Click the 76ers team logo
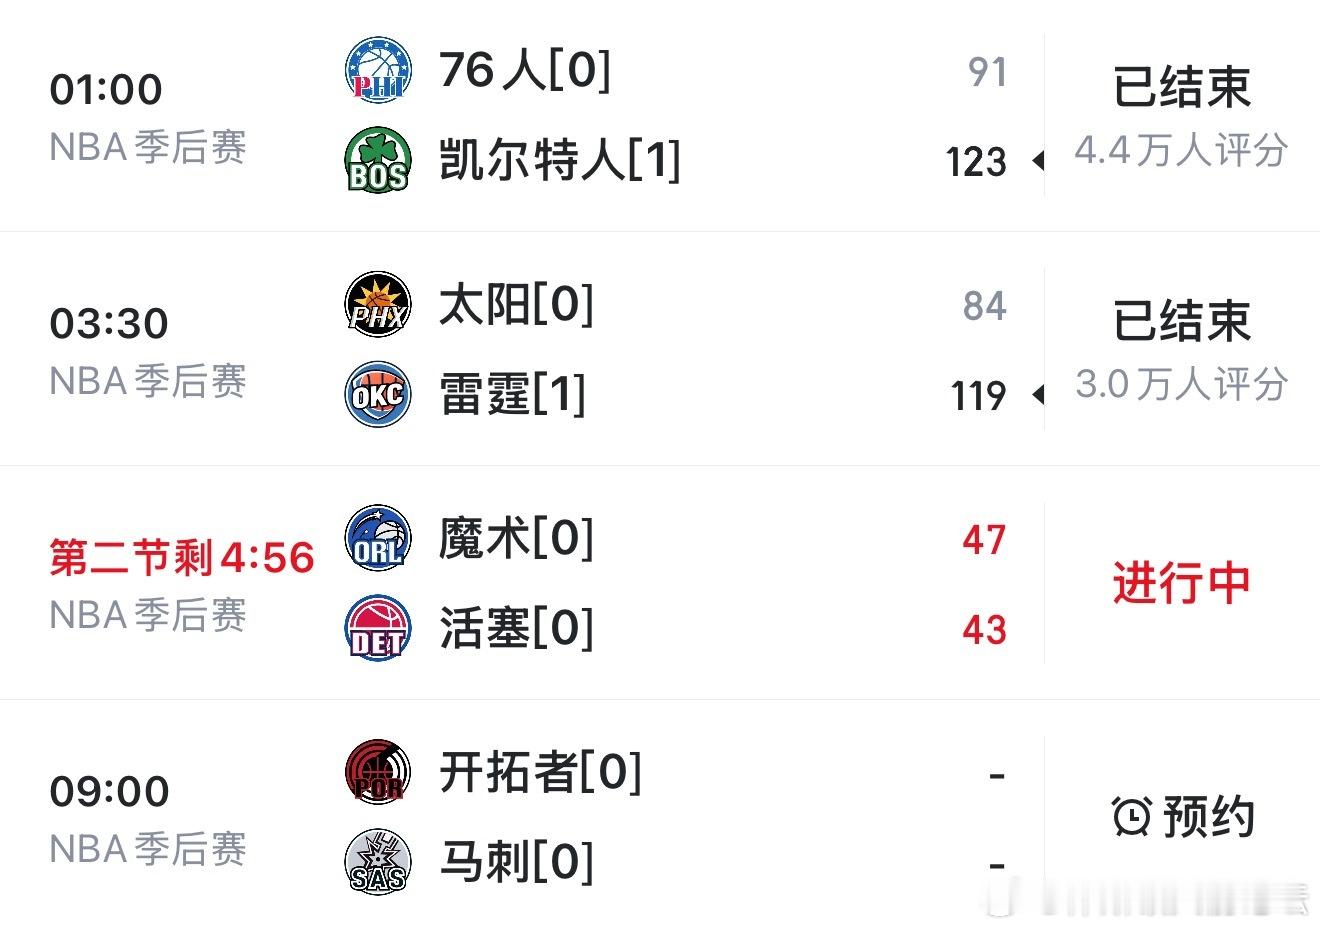Viewport: 1320px width, 930px height. (x=378, y=70)
